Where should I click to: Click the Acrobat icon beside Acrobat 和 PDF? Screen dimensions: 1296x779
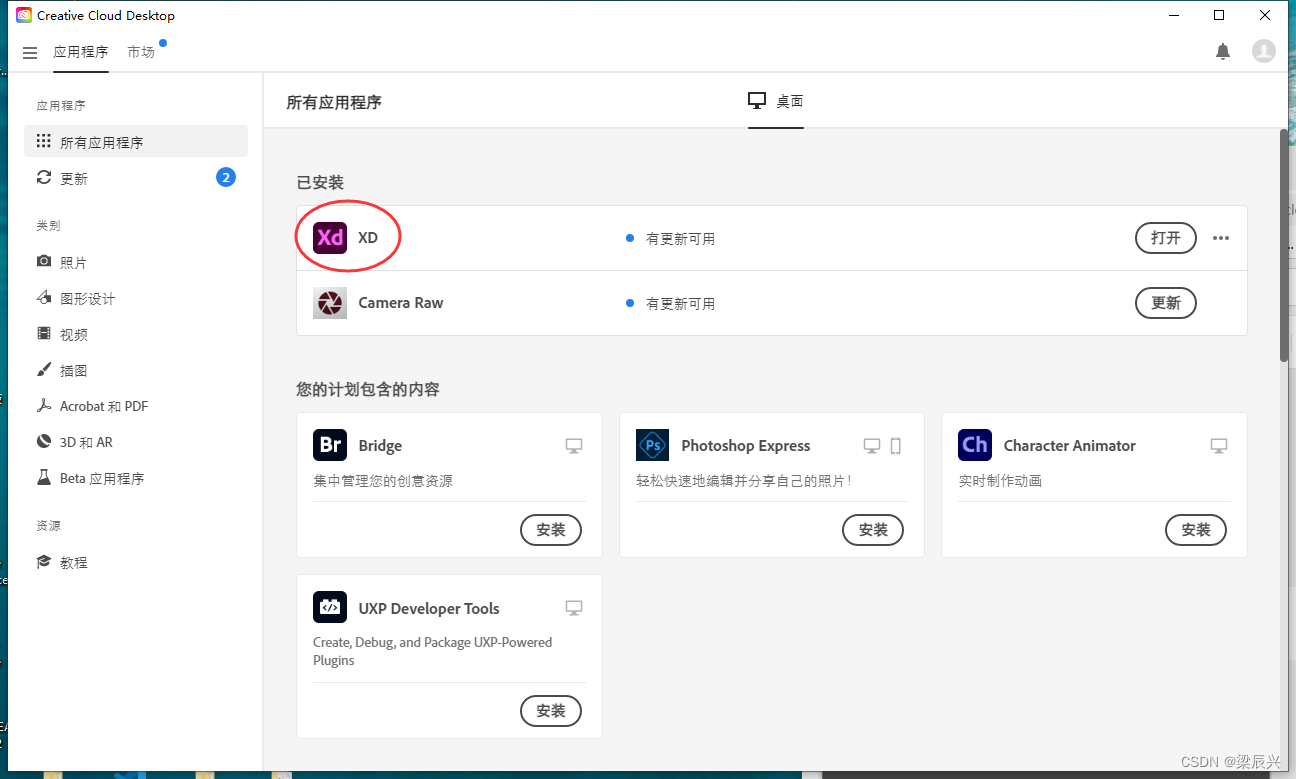(44, 405)
